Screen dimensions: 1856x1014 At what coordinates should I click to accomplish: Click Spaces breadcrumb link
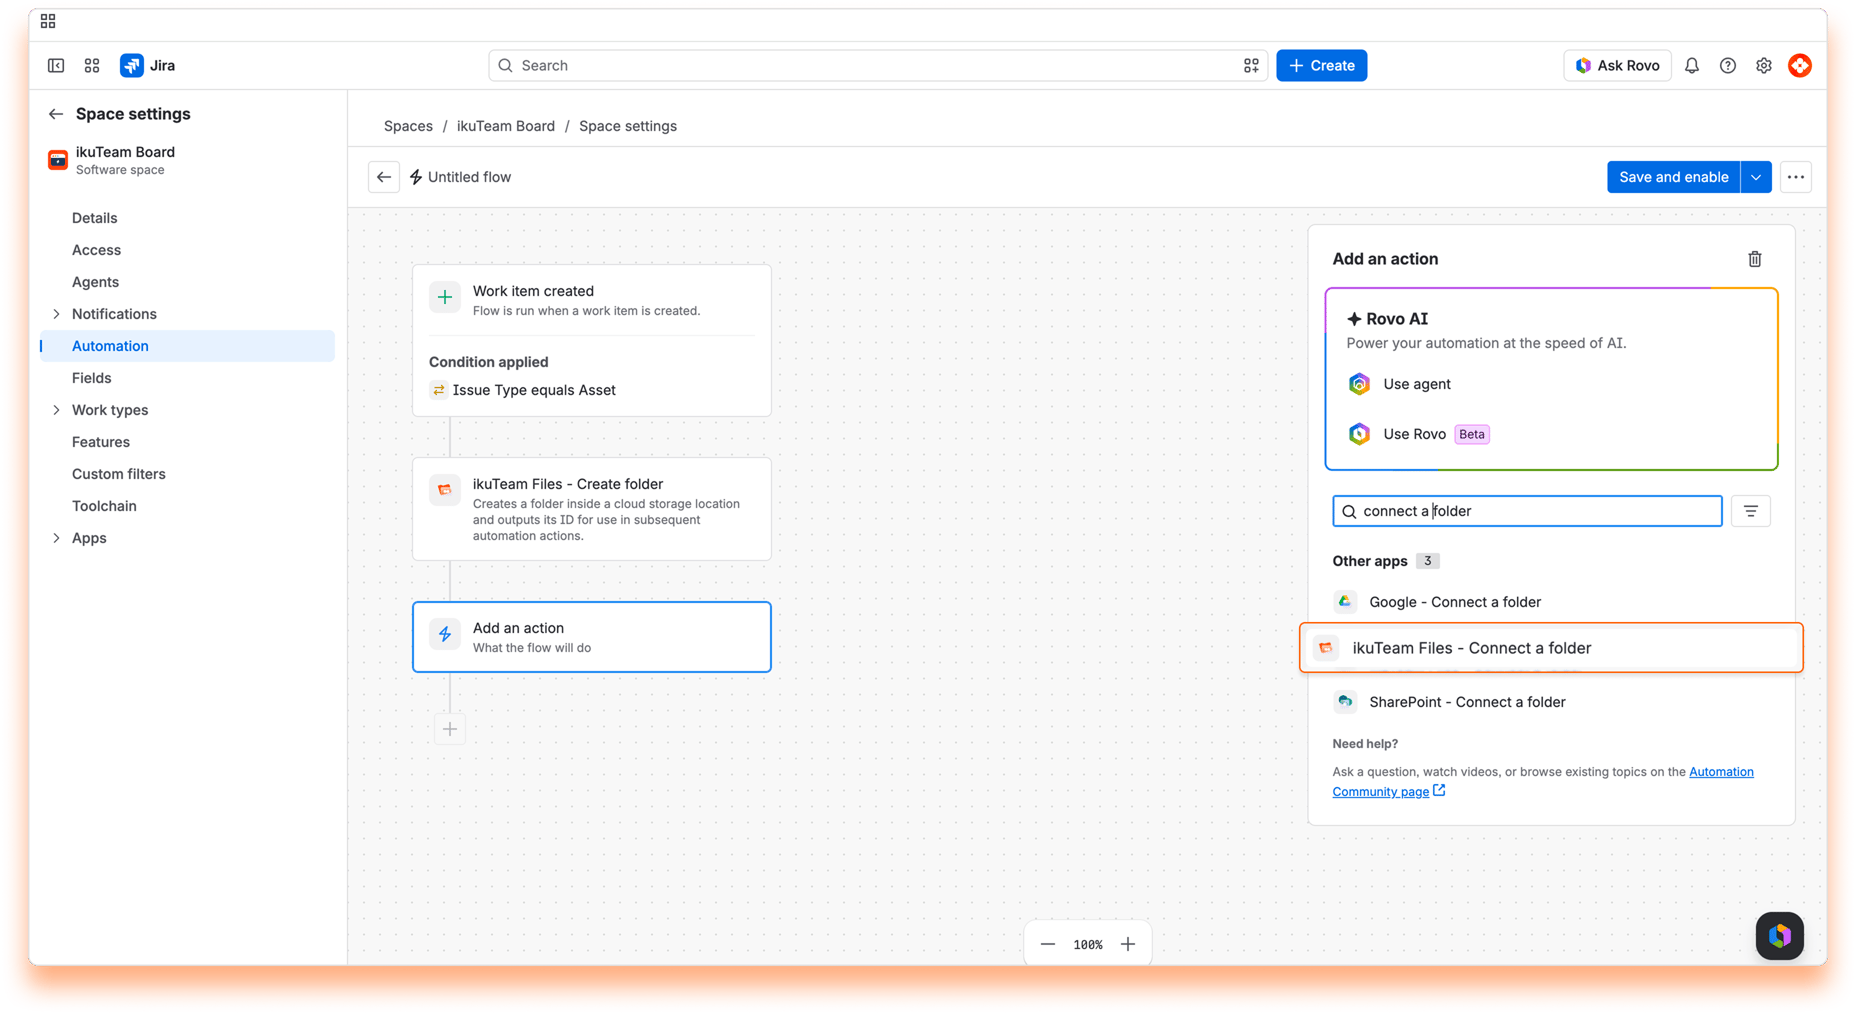click(408, 126)
